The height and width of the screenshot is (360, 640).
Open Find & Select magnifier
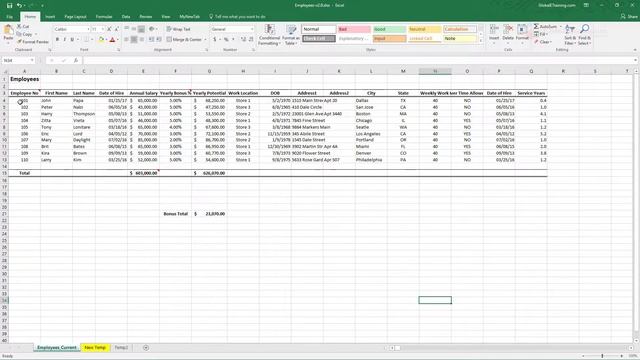[x=584, y=35]
